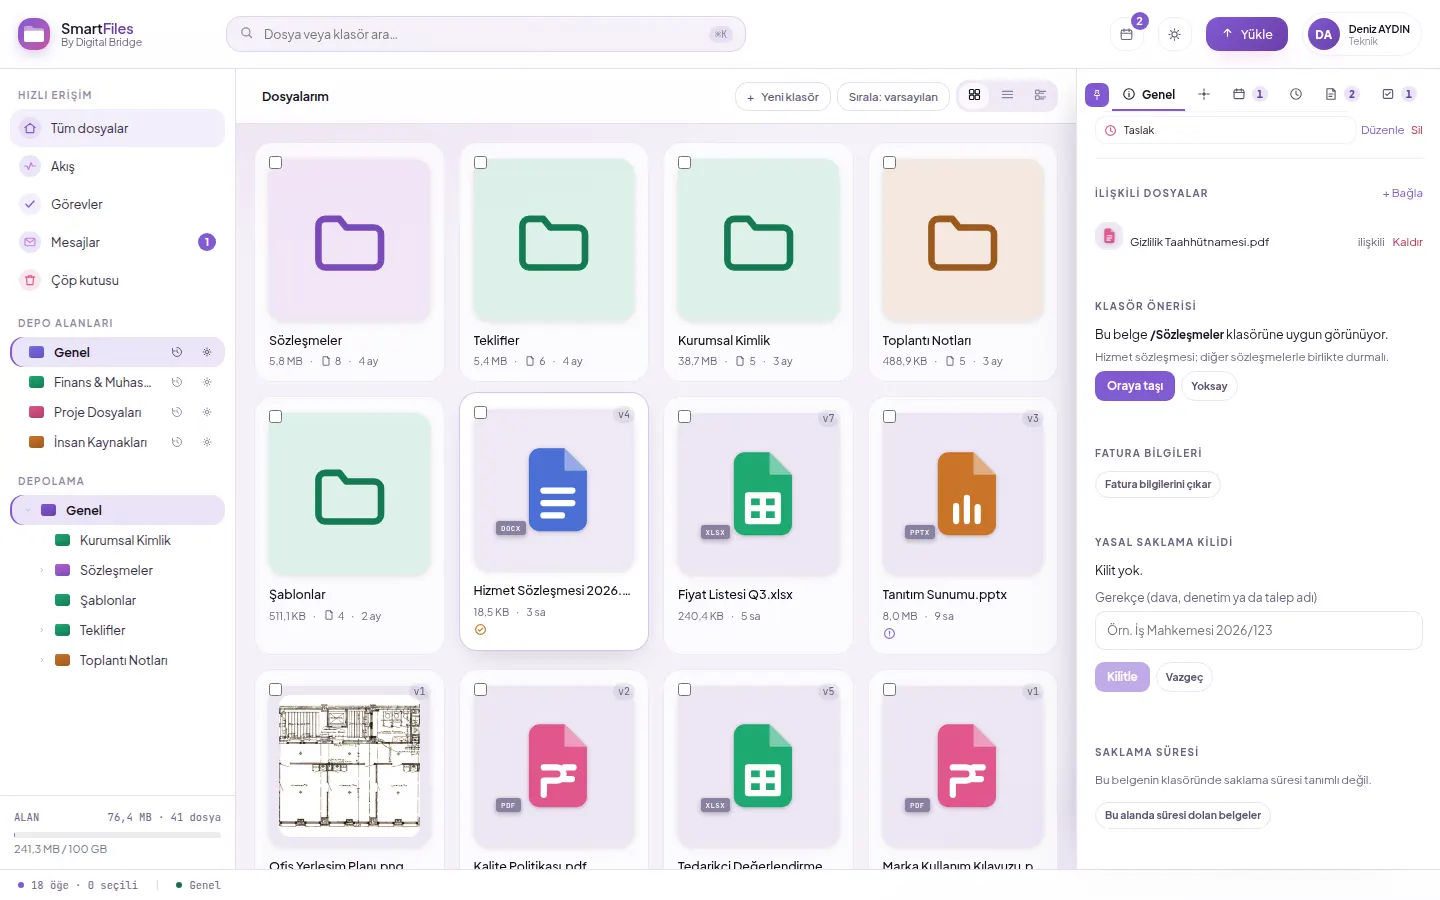The width and height of the screenshot is (1440, 900).
Task: Collapse the Genel storage tree node
Action: pyautogui.click(x=28, y=510)
